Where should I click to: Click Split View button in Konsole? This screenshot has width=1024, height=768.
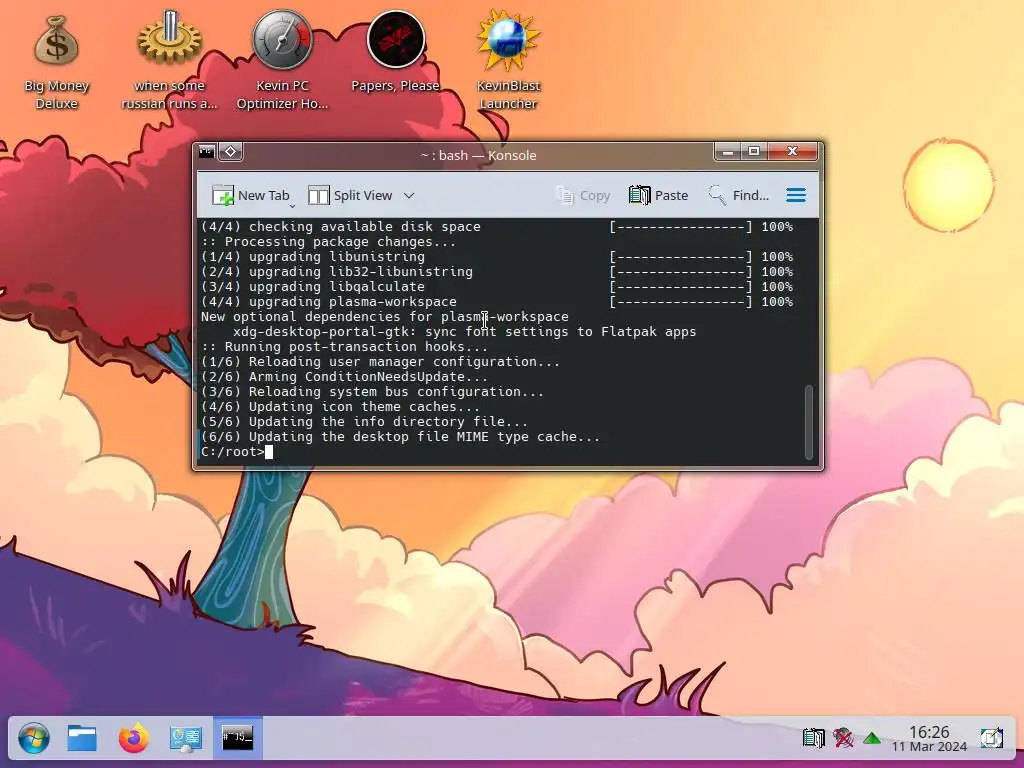click(350, 195)
